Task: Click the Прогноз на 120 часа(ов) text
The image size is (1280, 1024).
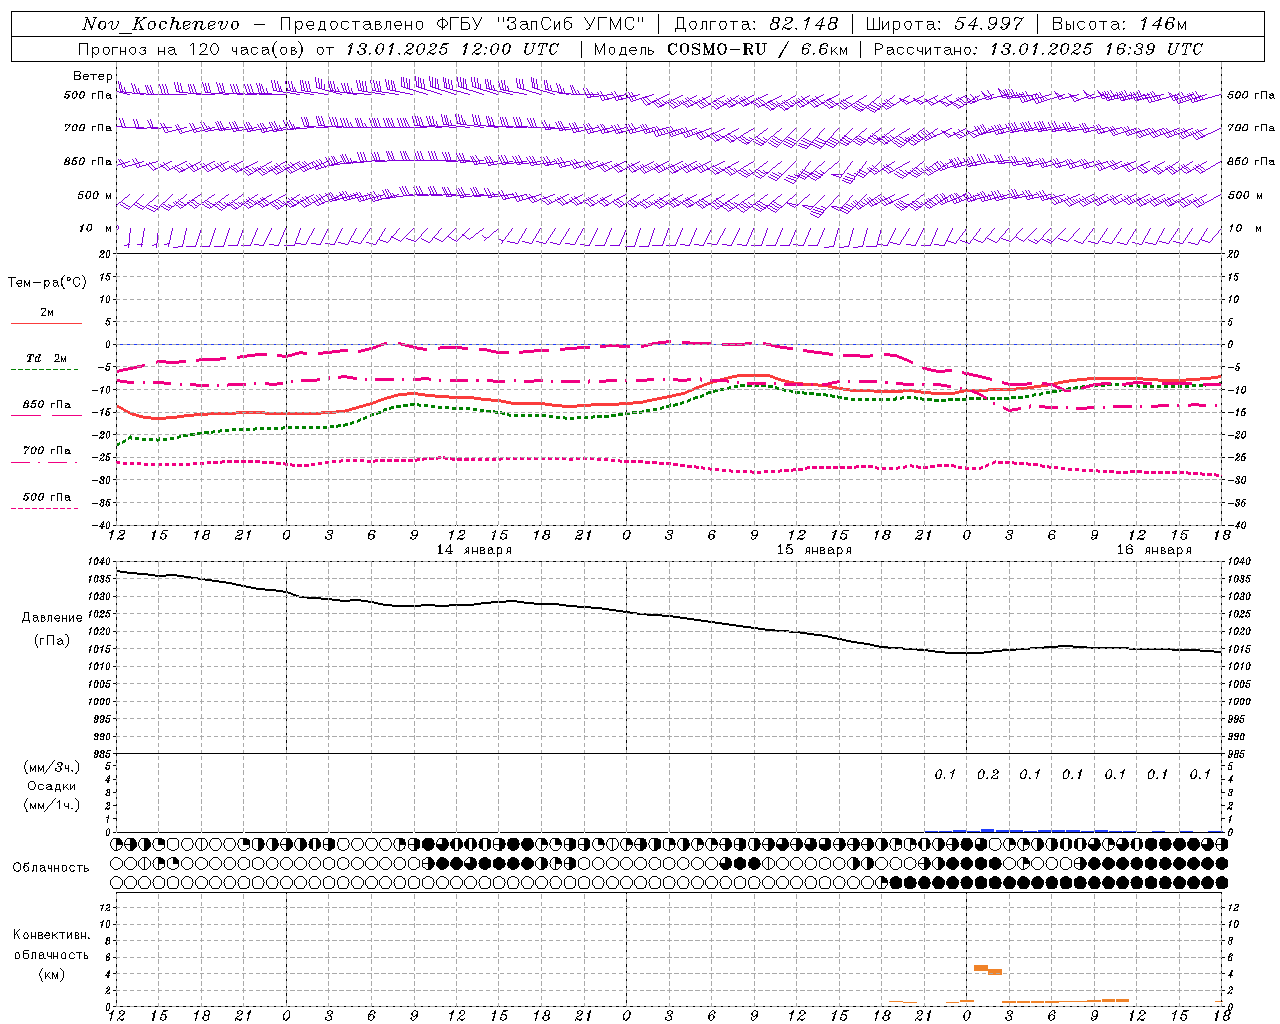Action: coord(192,49)
